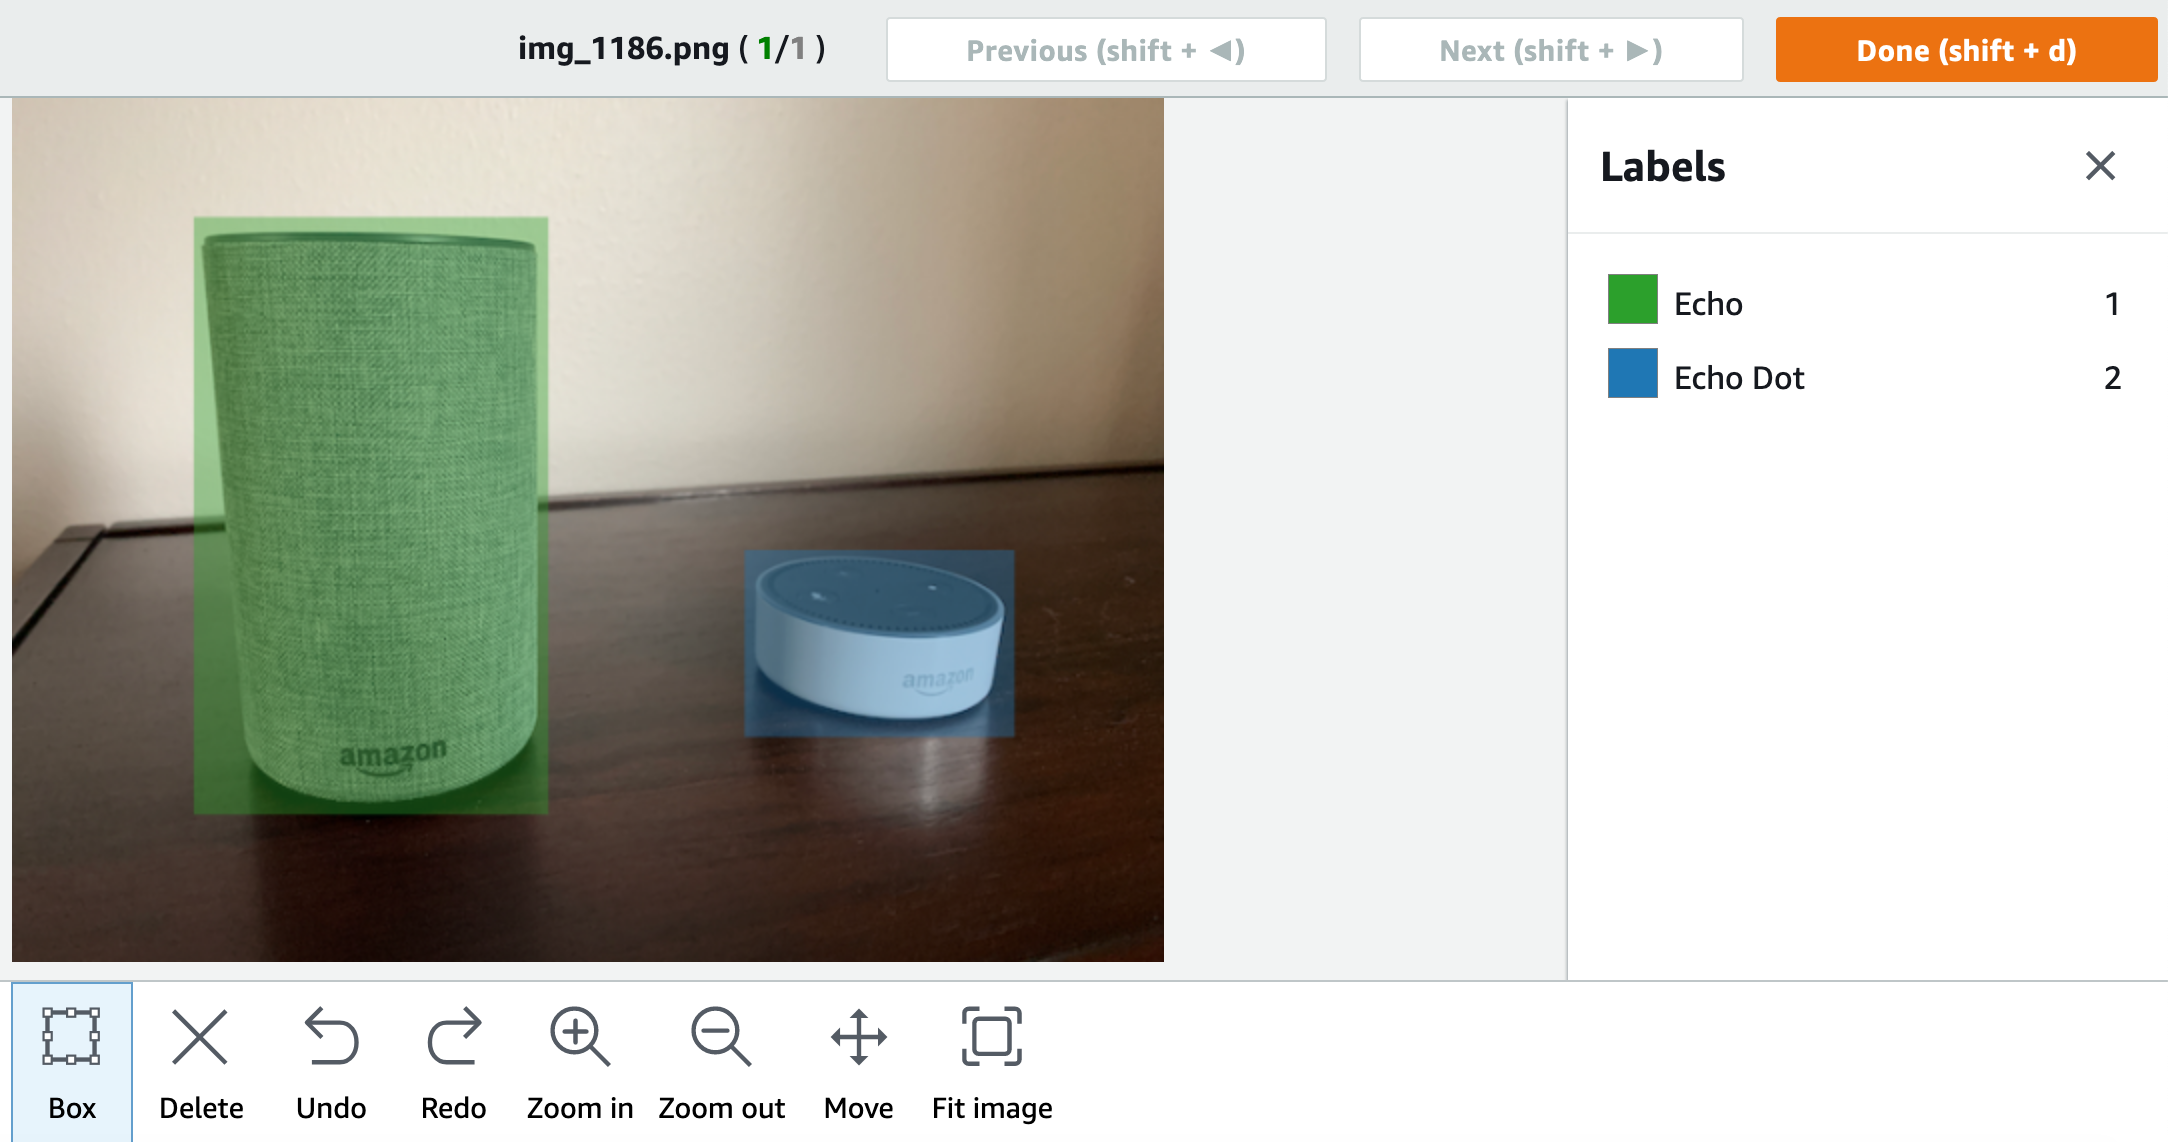Click Done to finish labeling
Viewport: 2168px width, 1142px height.
tap(1964, 49)
